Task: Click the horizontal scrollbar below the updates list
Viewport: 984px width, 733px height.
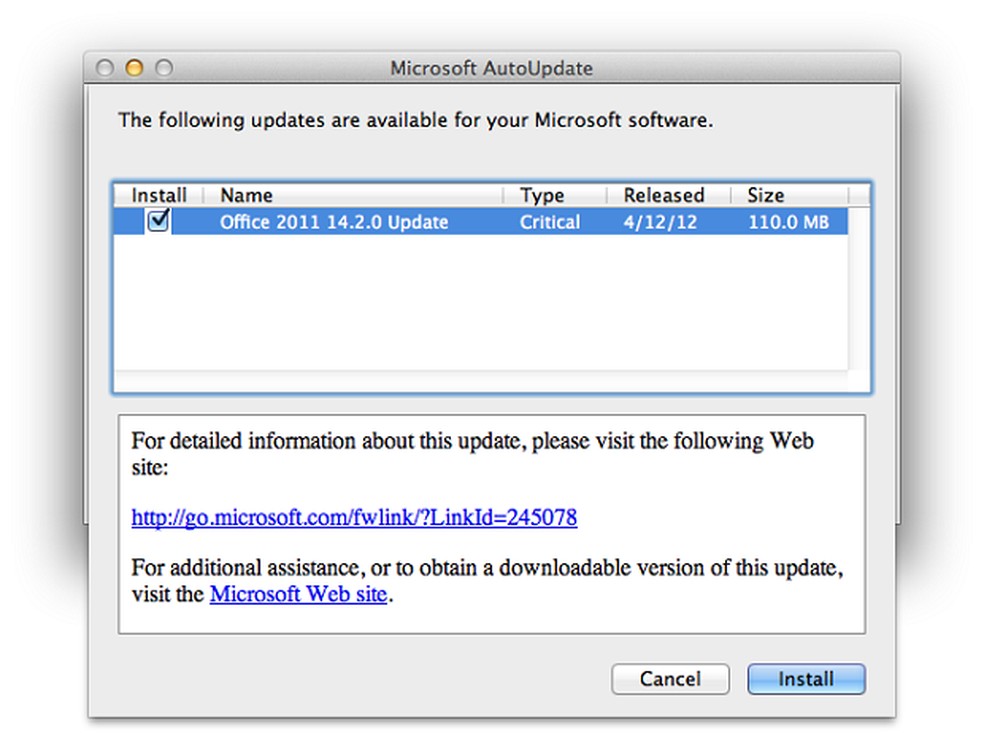Action: (480, 381)
